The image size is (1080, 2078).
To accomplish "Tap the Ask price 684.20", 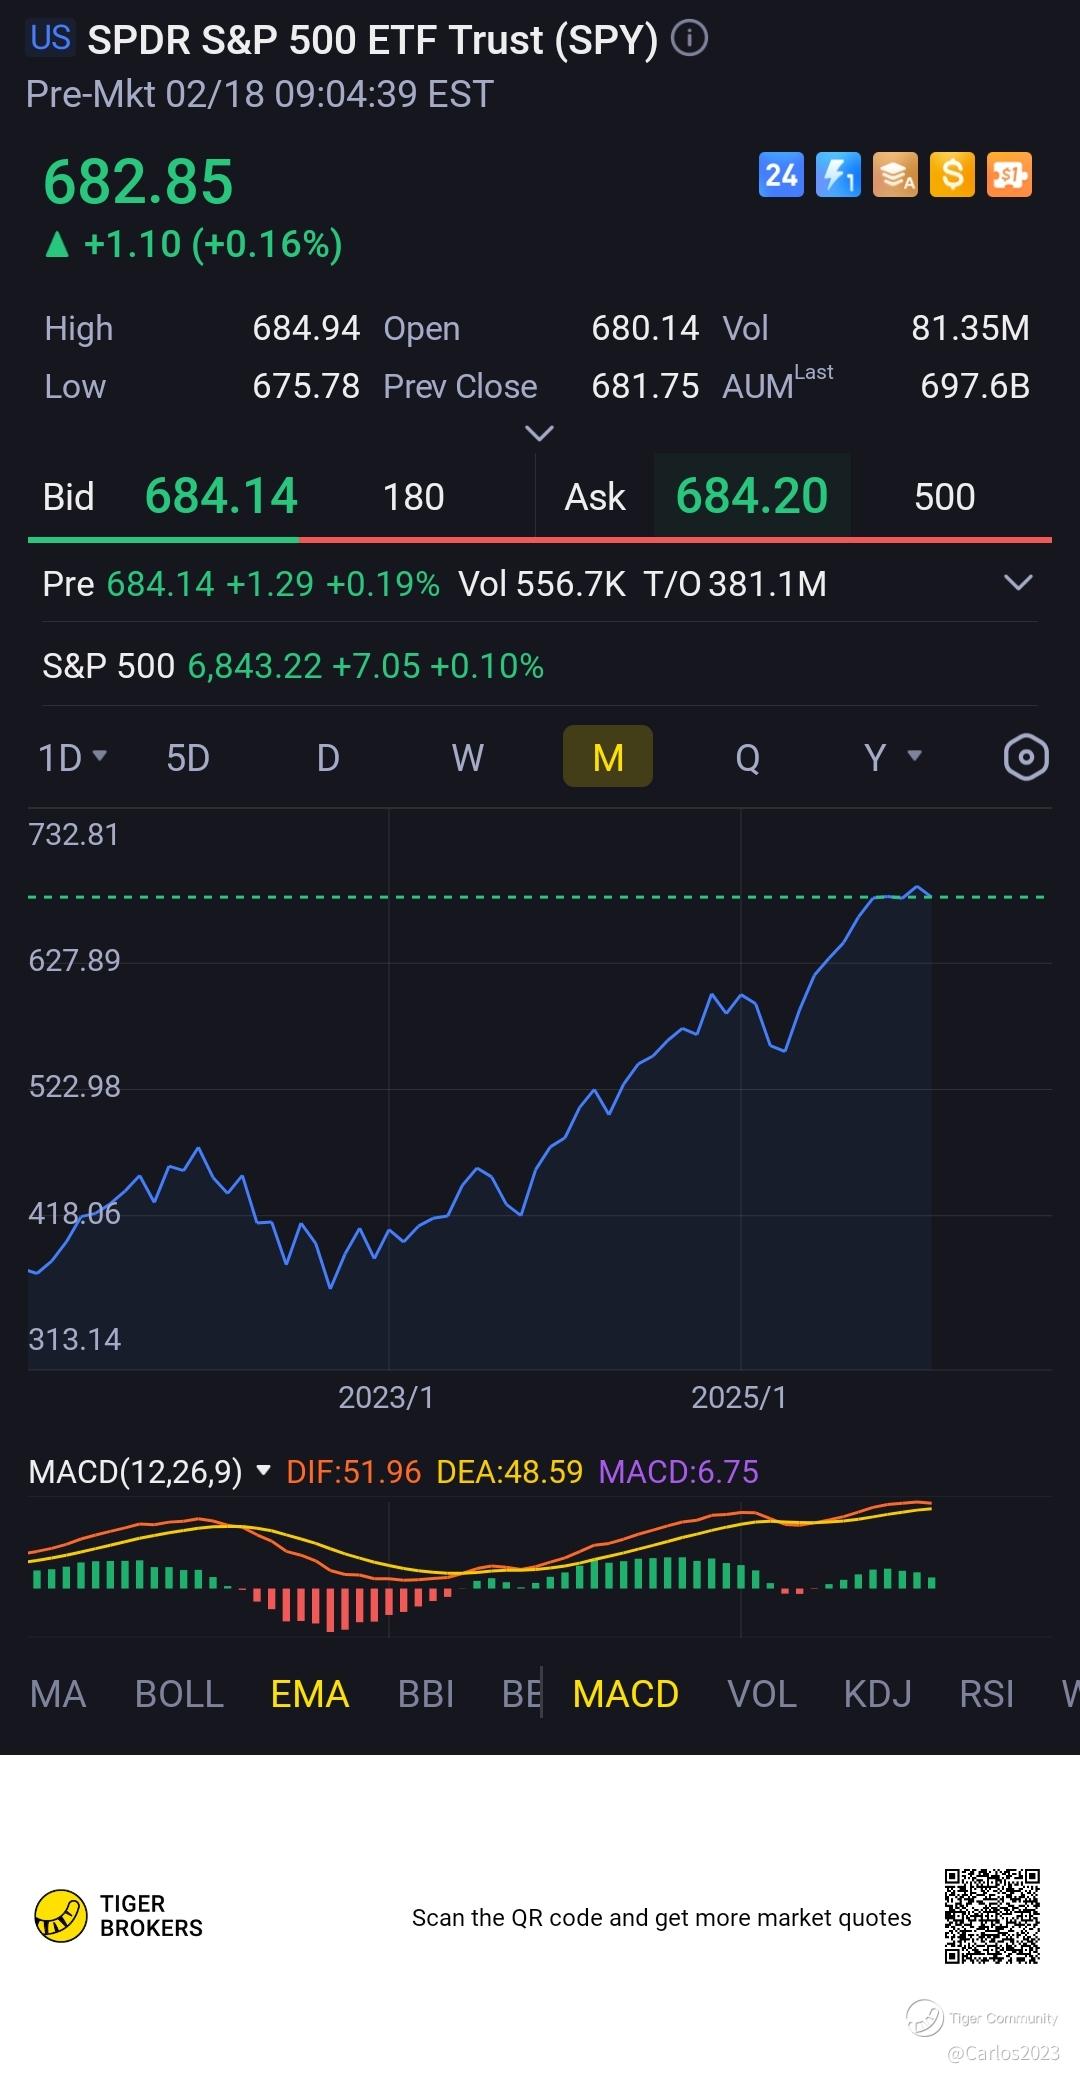I will (752, 496).
